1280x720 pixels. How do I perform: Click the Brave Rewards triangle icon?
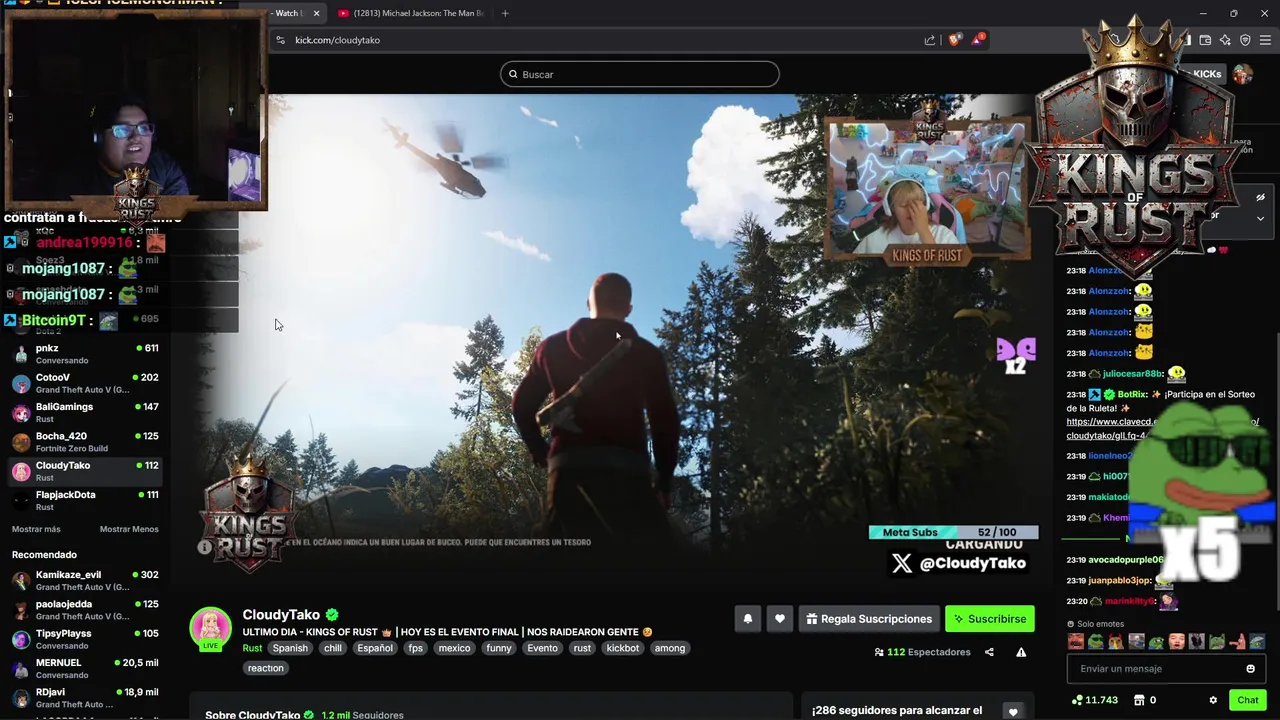[x=977, y=40]
